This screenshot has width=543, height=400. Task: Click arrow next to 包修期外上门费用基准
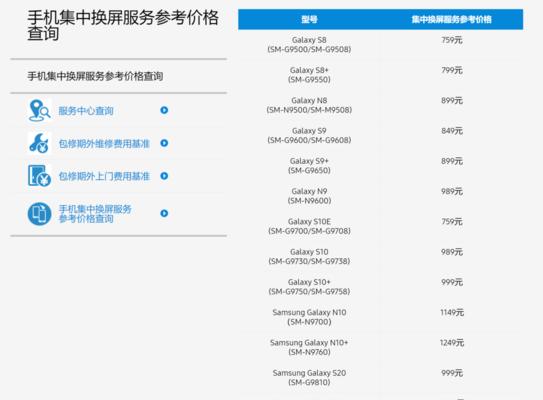click(164, 176)
